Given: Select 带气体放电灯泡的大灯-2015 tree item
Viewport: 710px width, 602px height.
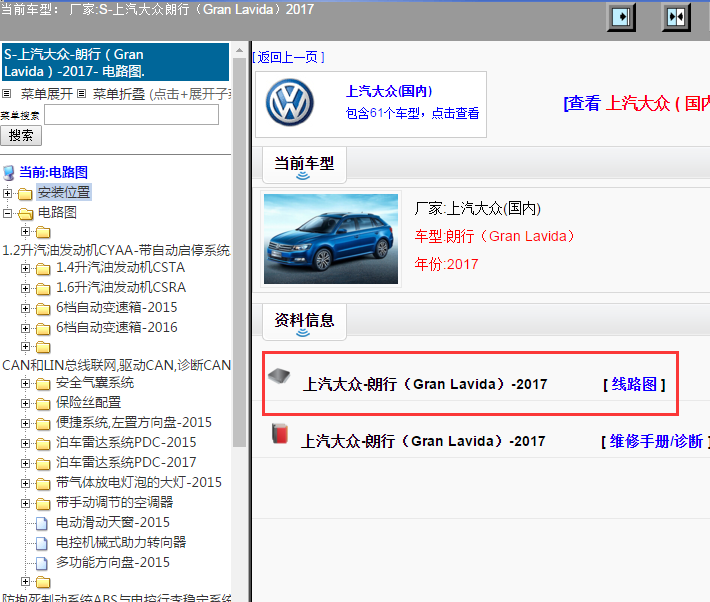Looking at the screenshot, I should click(x=139, y=482).
